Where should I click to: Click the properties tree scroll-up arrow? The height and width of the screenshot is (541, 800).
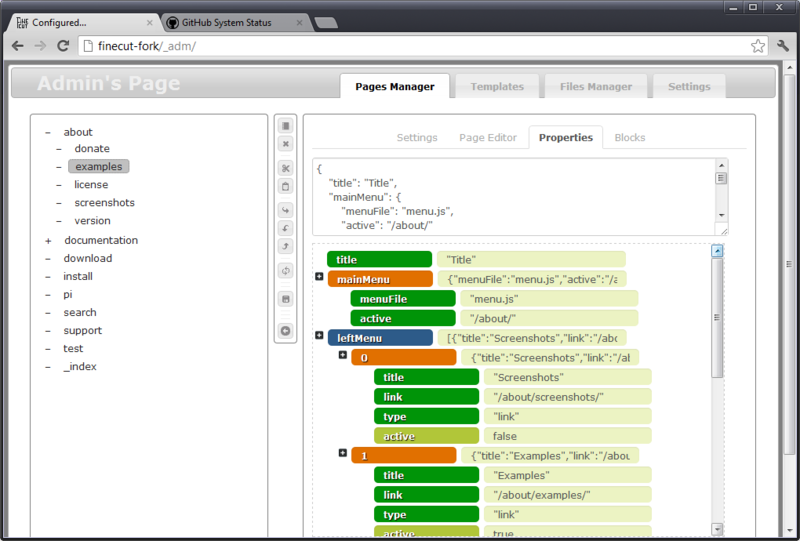click(717, 251)
